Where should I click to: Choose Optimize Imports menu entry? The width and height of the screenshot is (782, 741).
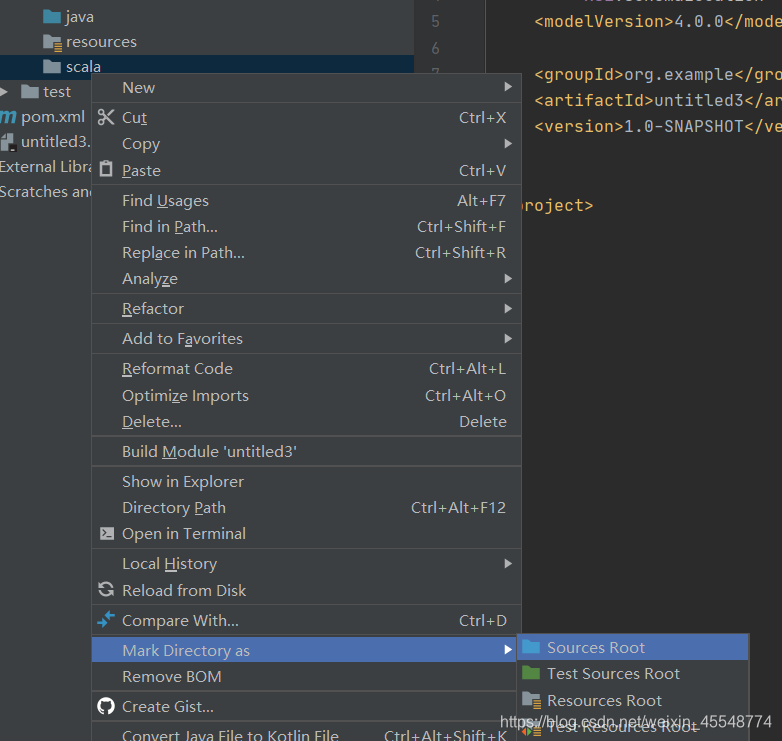click(x=306, y=395)
